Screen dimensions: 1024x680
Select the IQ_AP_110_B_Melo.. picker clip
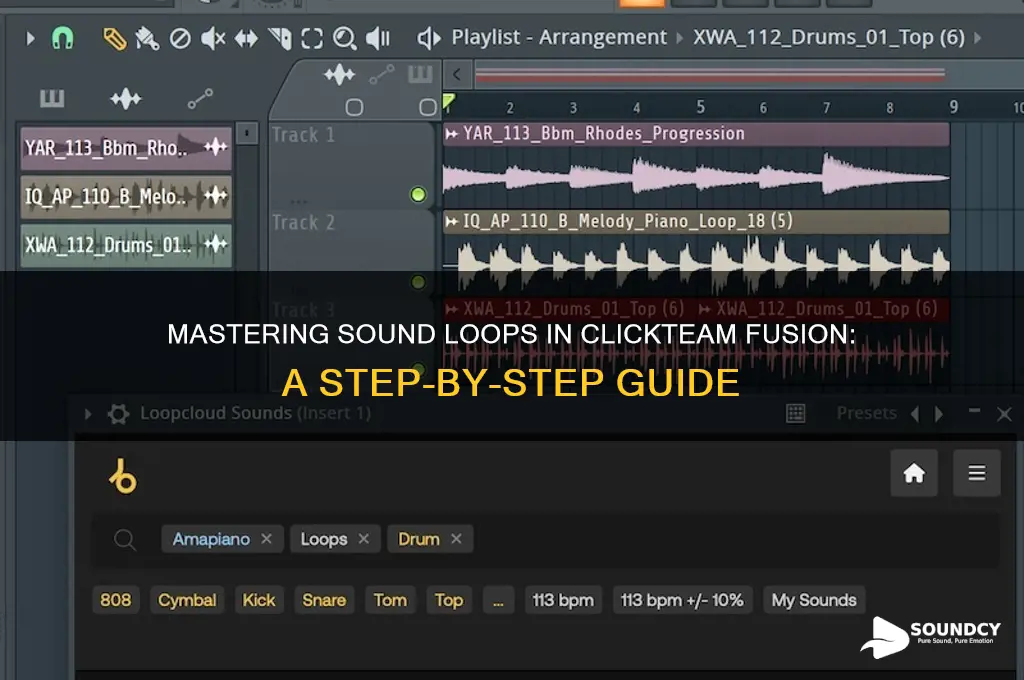coord(126,197)
